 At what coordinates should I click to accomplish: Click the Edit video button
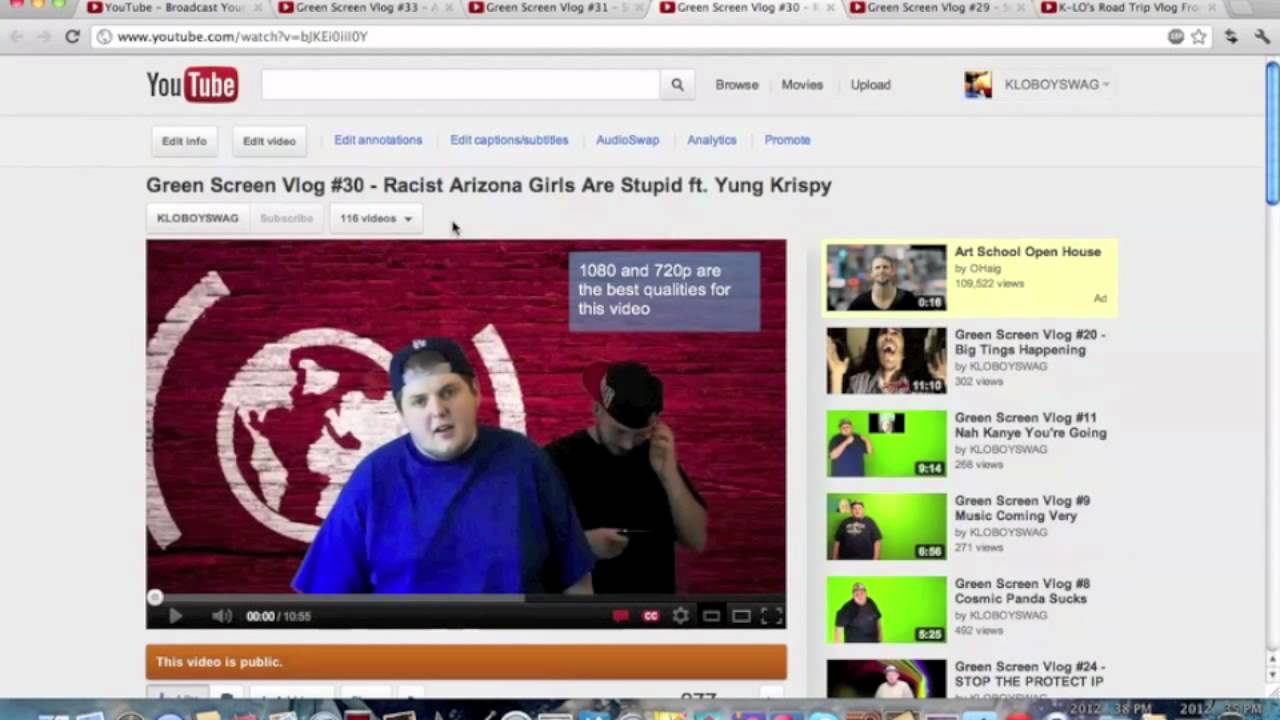[269, 141]
